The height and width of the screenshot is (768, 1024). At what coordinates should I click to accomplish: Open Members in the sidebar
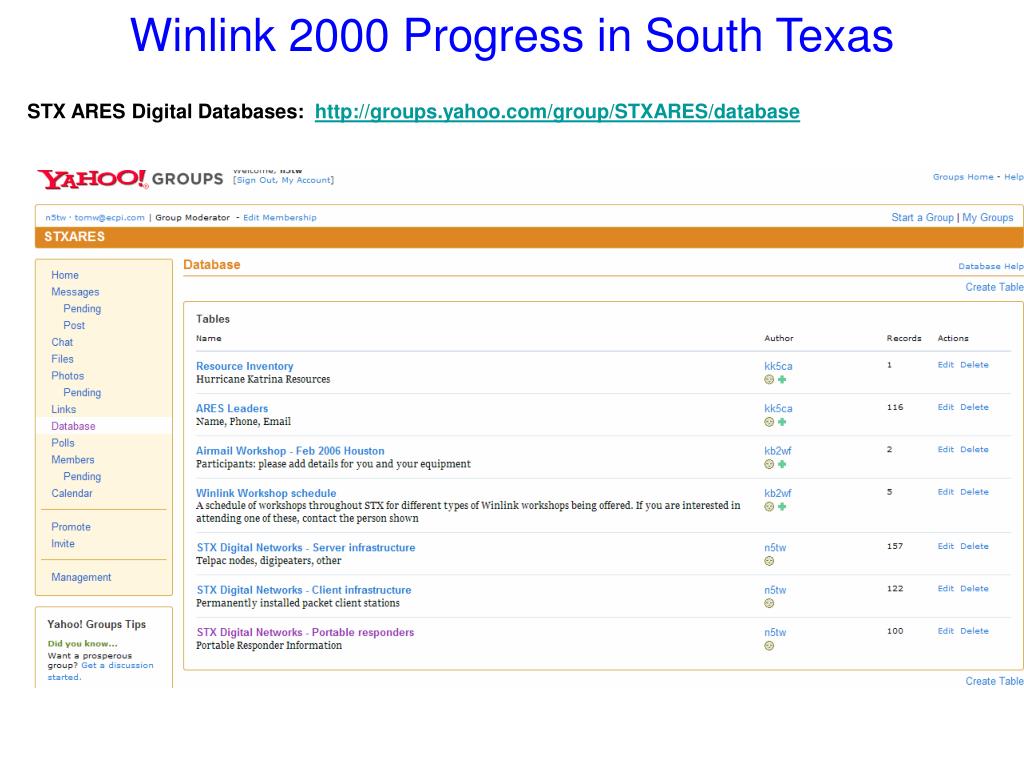coord(72,460)
